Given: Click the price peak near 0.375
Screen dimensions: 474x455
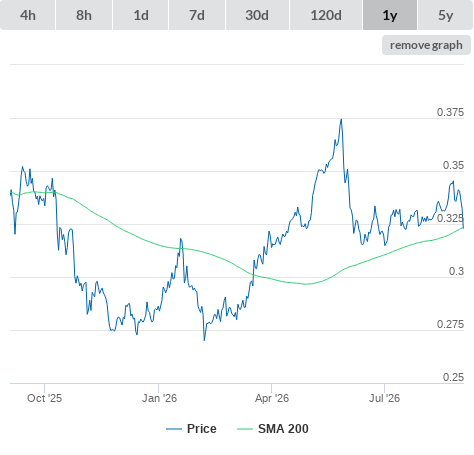Looking at the screenshot, I should tap(341, 119).
